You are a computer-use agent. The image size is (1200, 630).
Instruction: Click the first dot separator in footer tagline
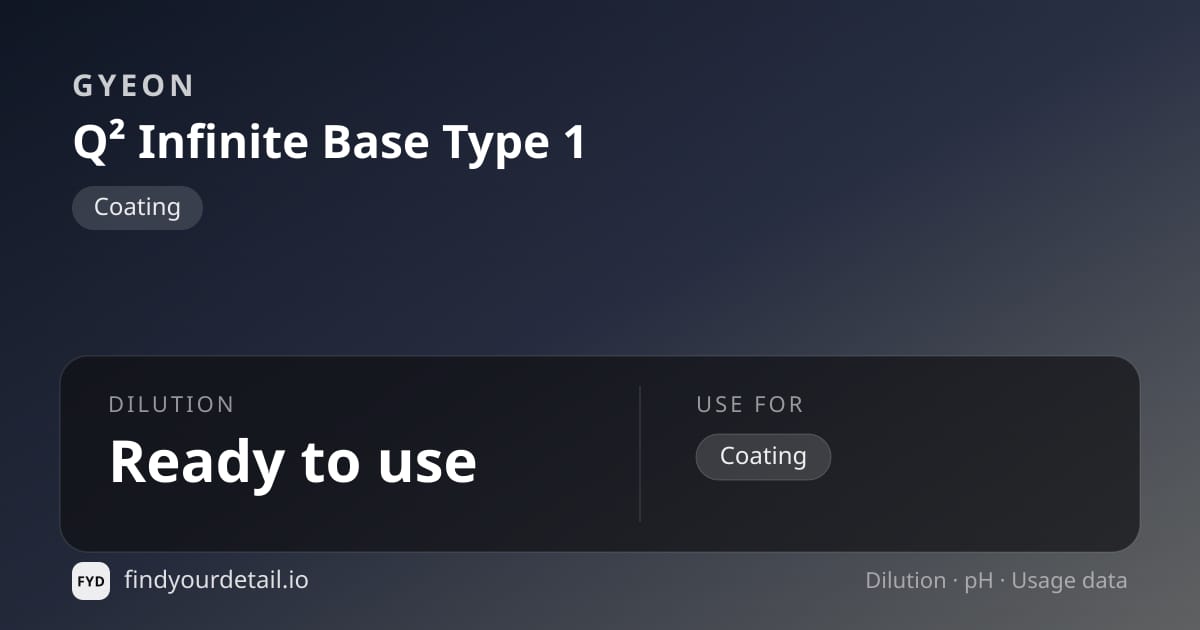[x=955, y=581]
